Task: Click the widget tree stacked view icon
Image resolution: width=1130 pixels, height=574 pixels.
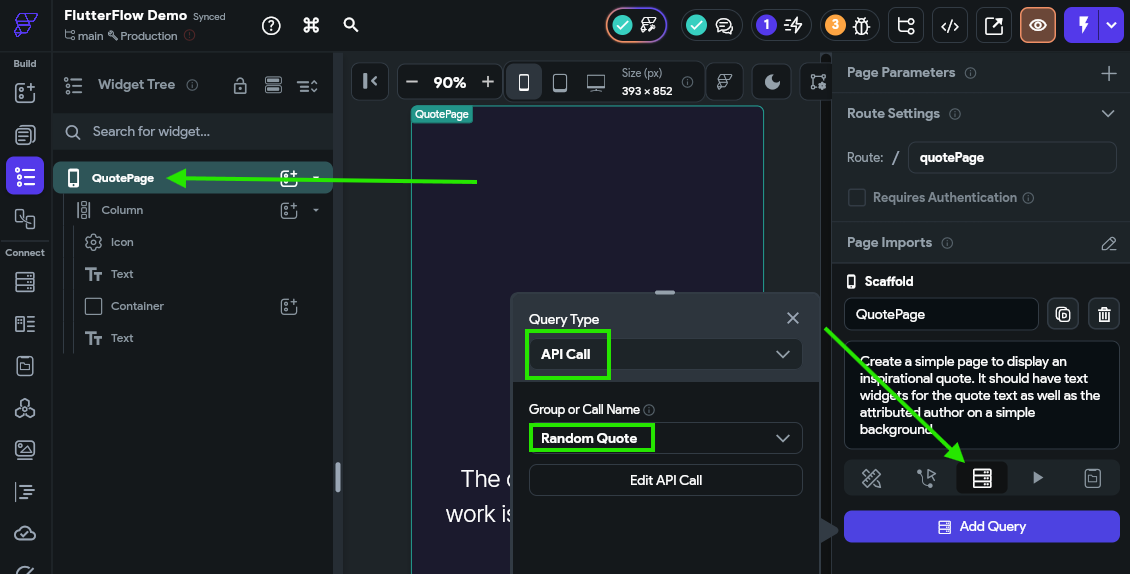Action: [273, 85]
